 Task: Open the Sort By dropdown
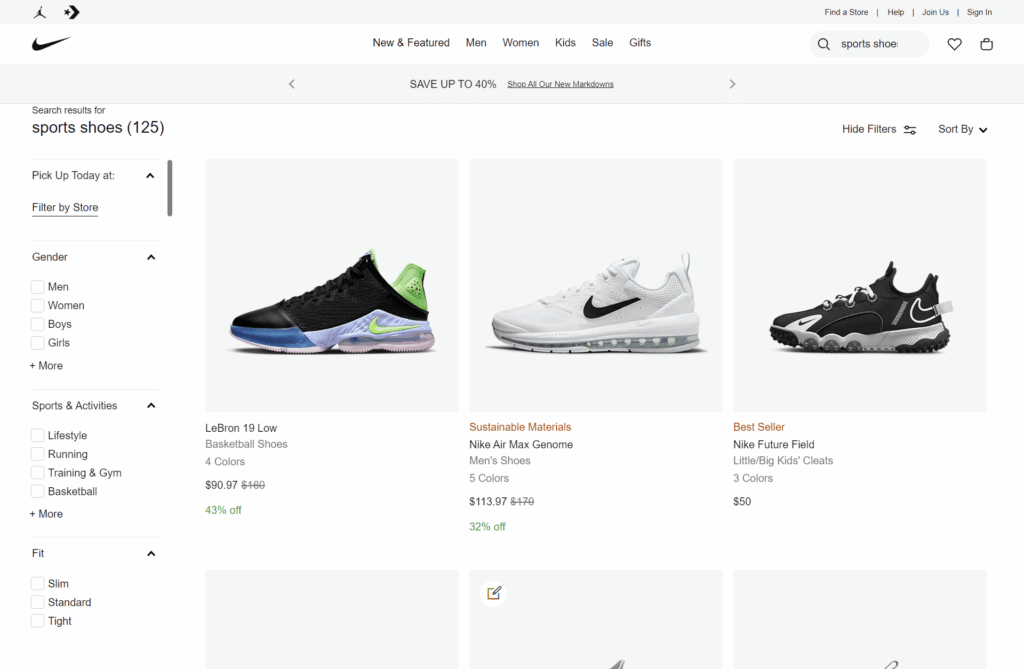(961, 129)
